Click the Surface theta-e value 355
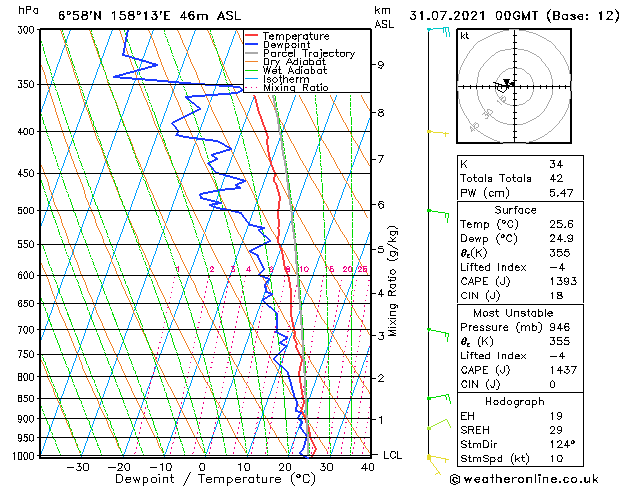 (560, 253)
